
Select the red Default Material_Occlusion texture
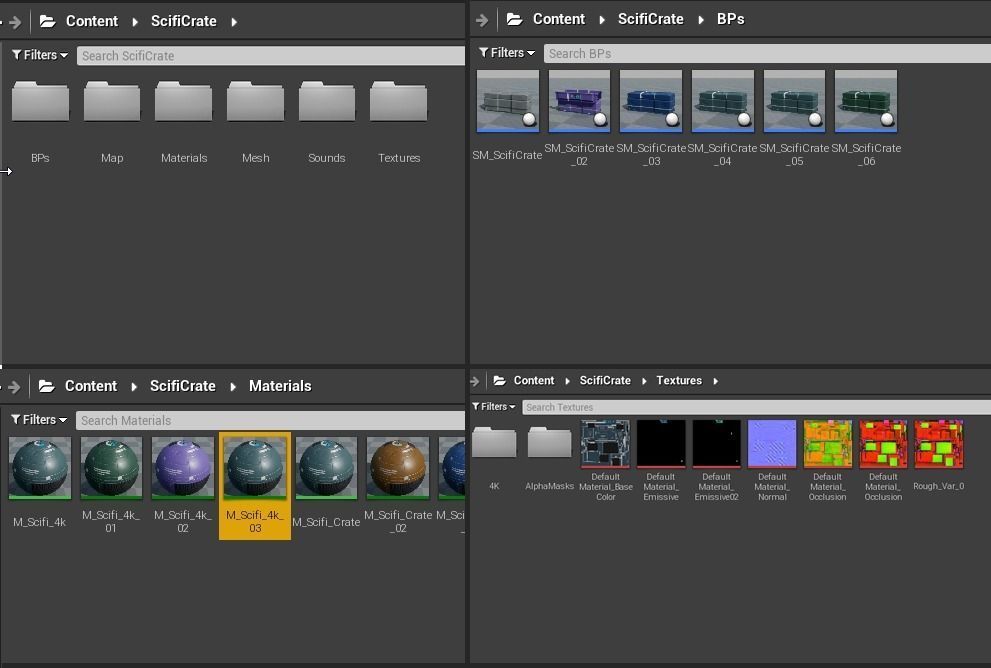(883, 444)
